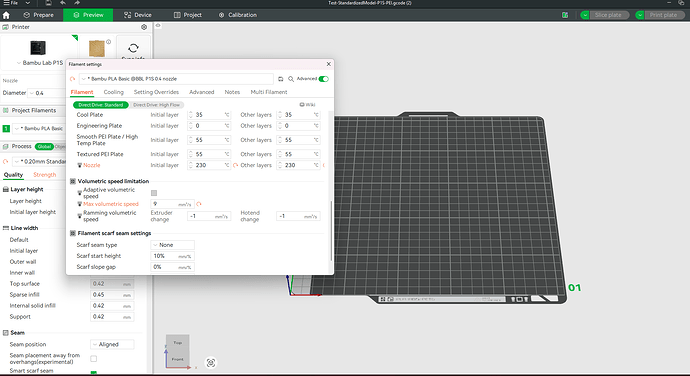Click the fit-view camera icon below the viewport
Screen dimensions: 690x376
[211, 363]
